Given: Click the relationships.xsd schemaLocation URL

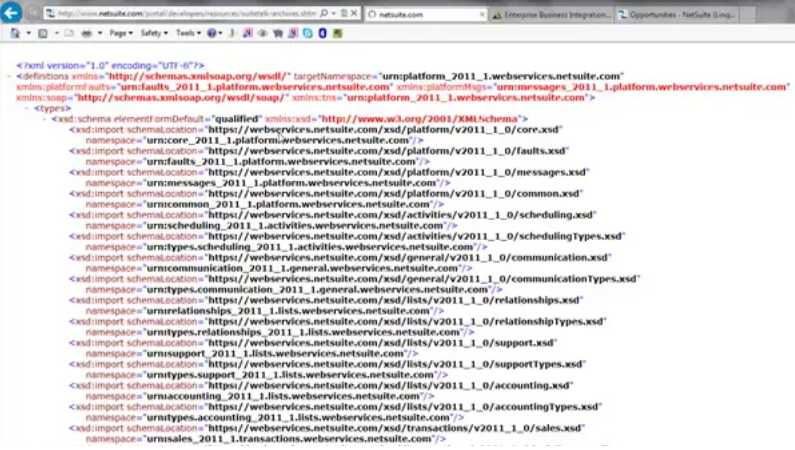Looking at the screenshot, I should [x=393, y=300].
